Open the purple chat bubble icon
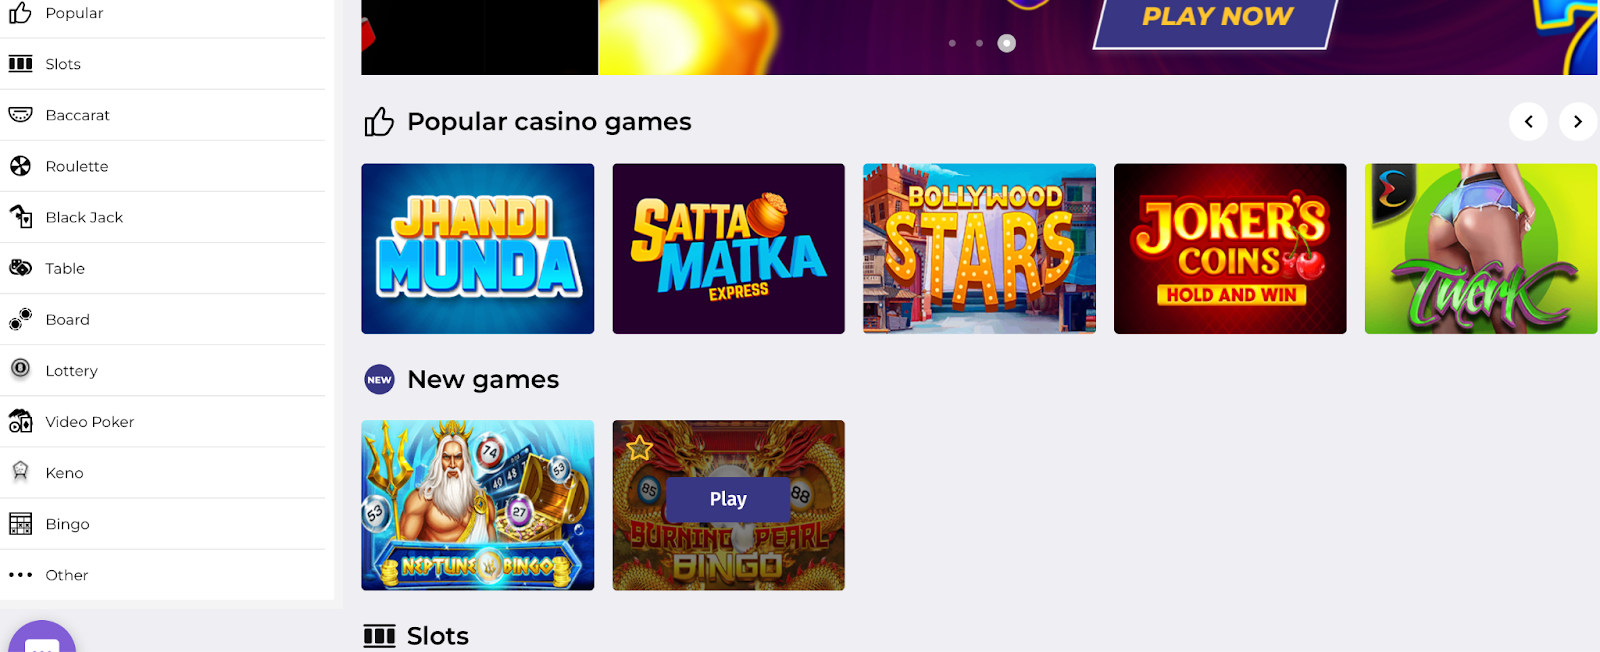Image resolution: width=1600 pixels, height=652 pixels. click(42, 640)
